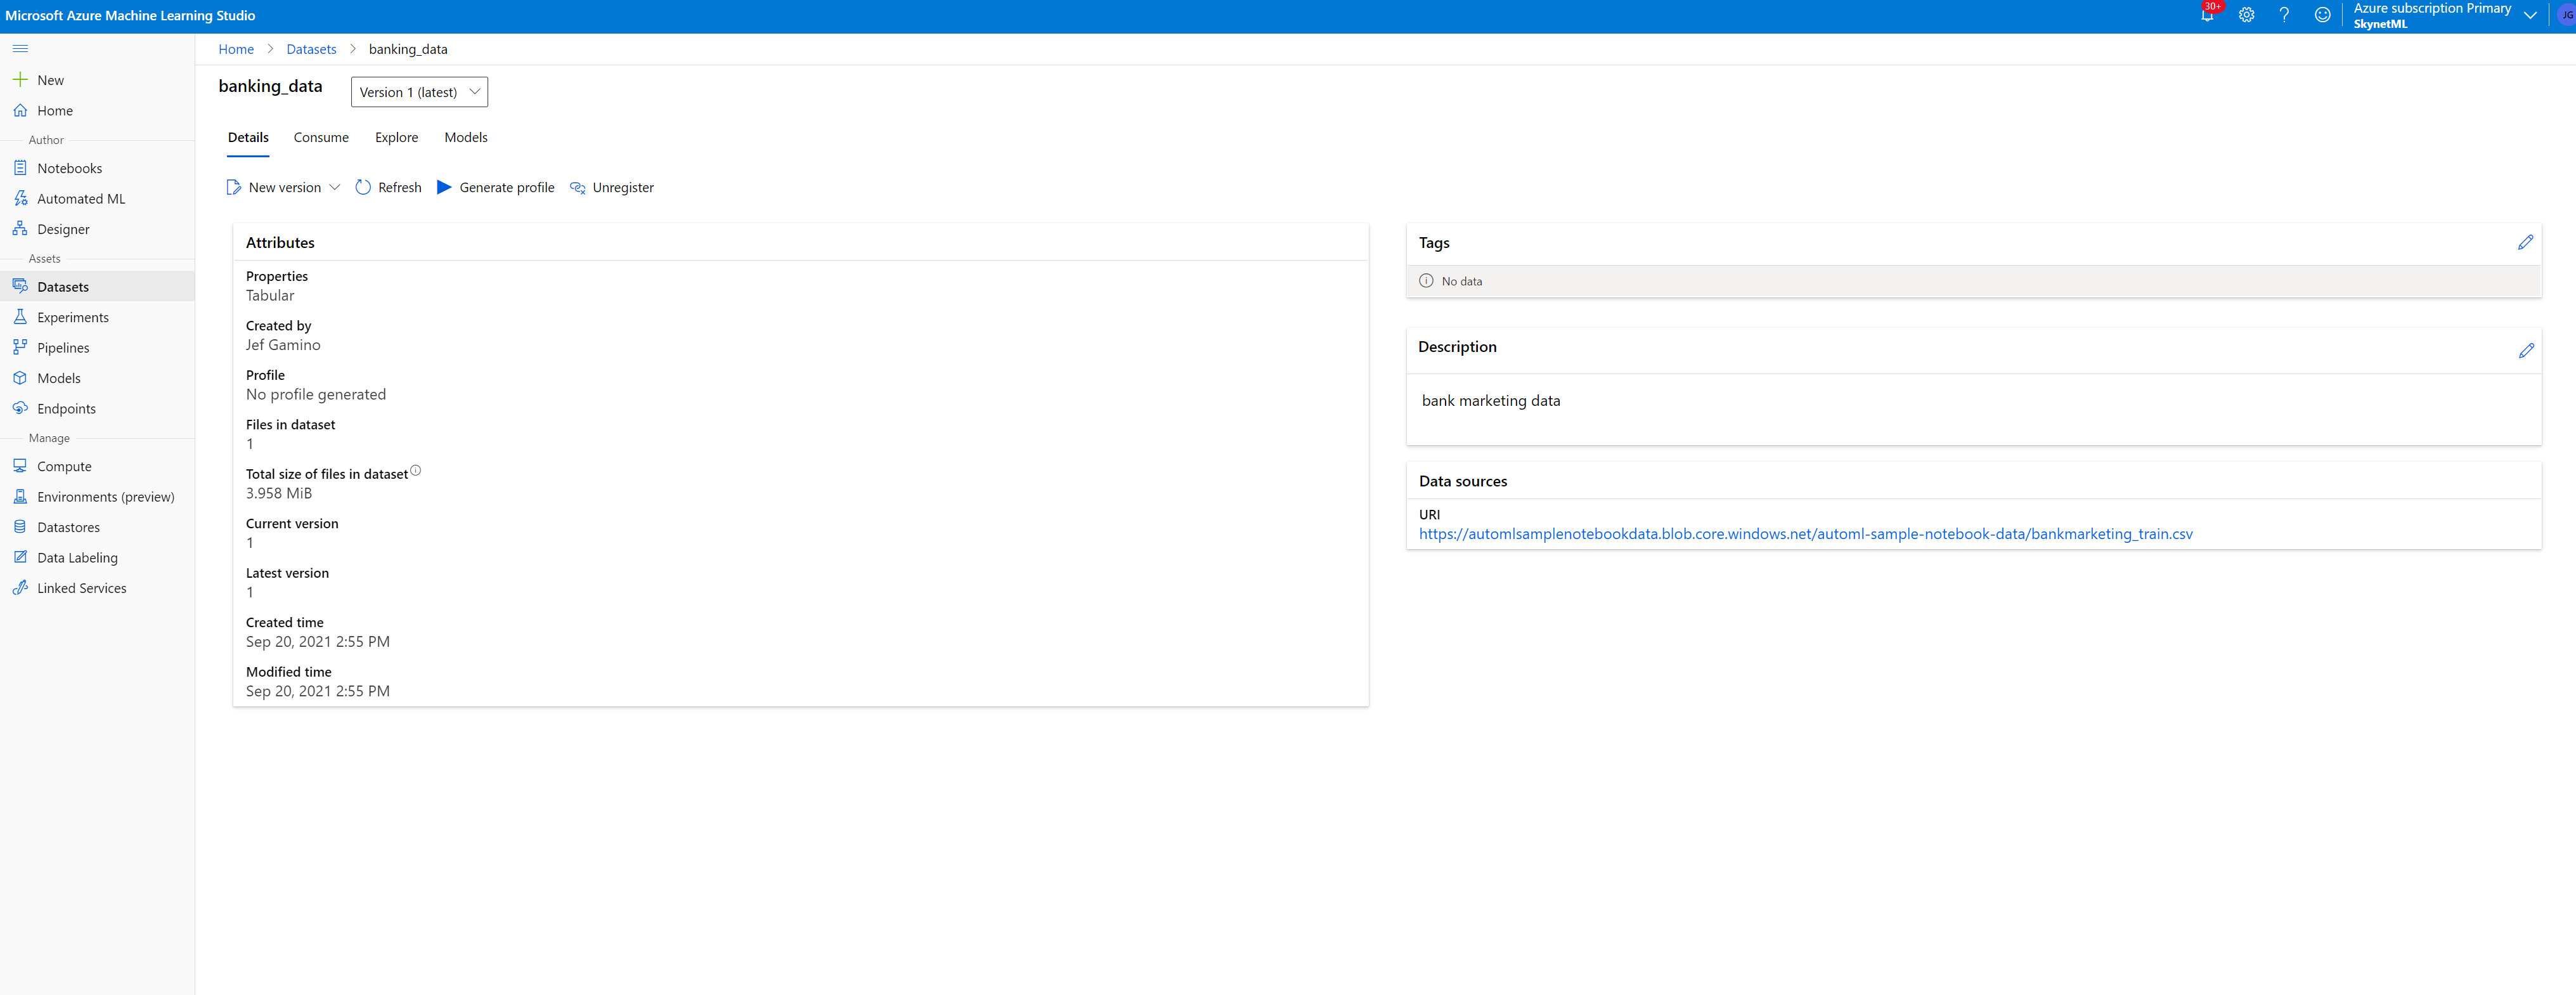Select Experiments in the sidebar
The width and height of the screenshot is (2576, 995).
pyautogui.click(x=72, y=317)
